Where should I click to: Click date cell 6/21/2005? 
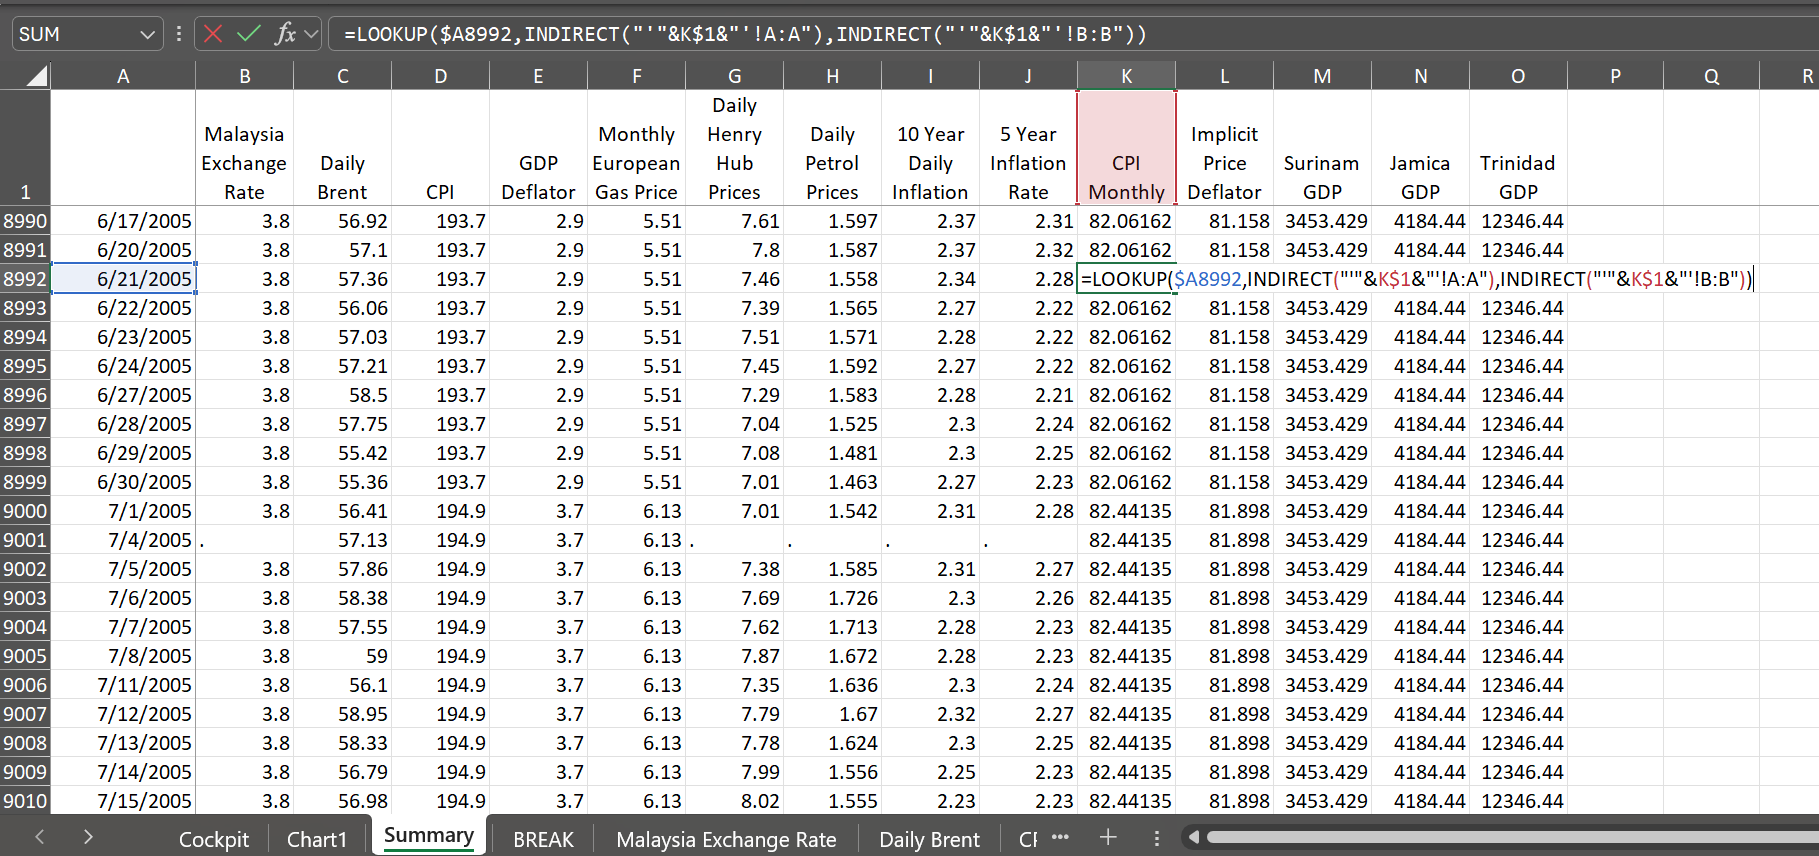(x=123, y=279)
